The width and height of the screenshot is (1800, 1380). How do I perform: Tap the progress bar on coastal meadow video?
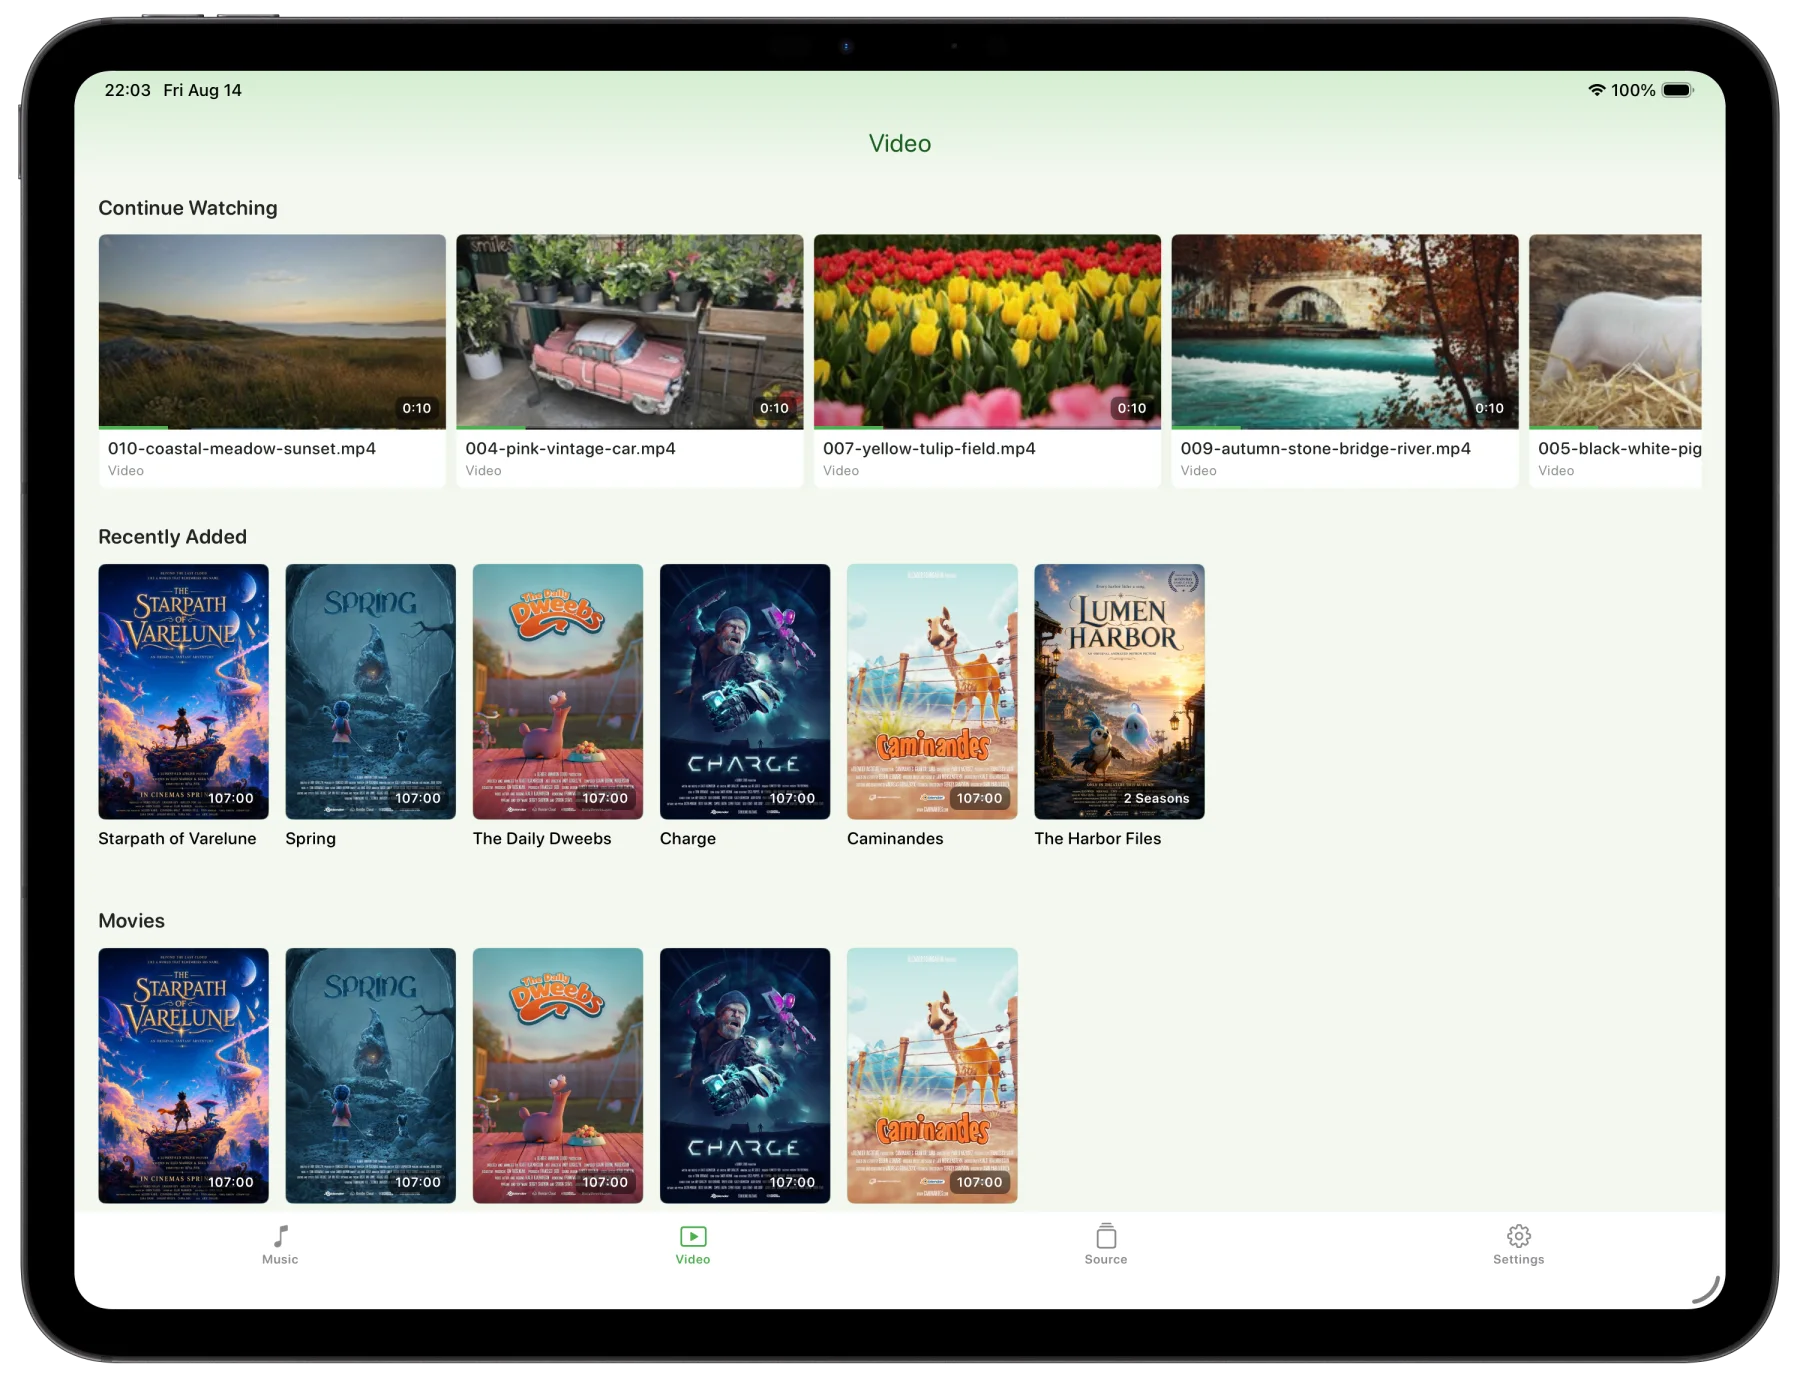pyautogui.click(x=272, y=427)
